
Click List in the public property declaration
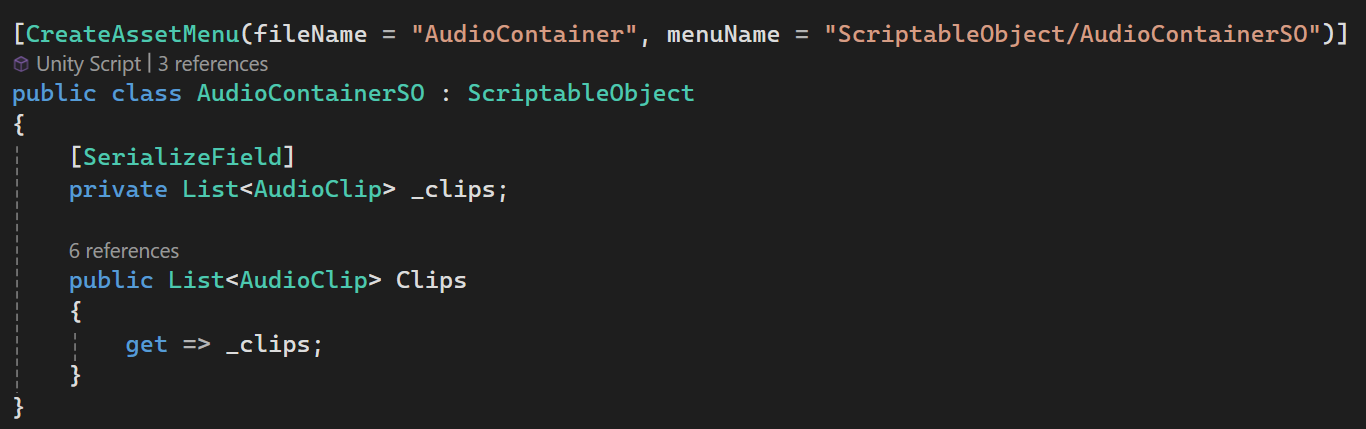(x=196, y=280)
